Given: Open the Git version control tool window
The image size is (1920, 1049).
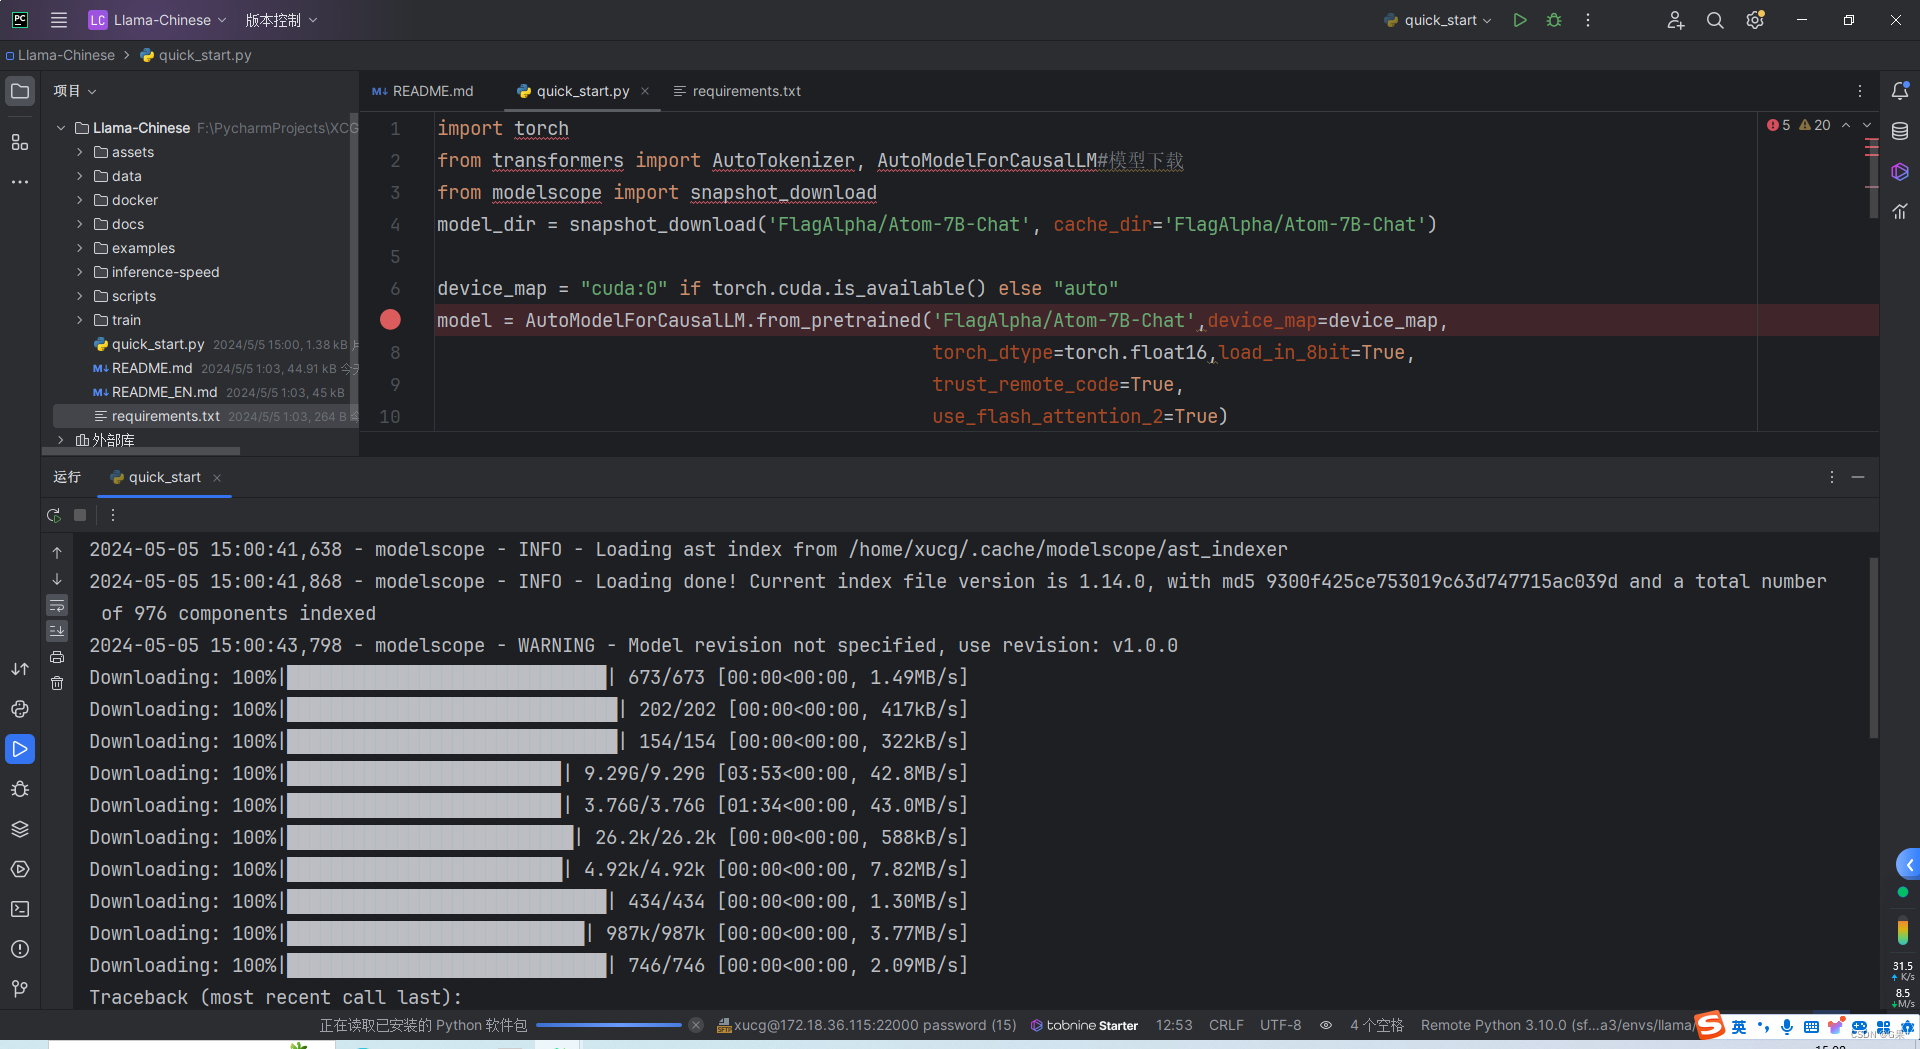Looking at the screenshot, I should (20, 989).
